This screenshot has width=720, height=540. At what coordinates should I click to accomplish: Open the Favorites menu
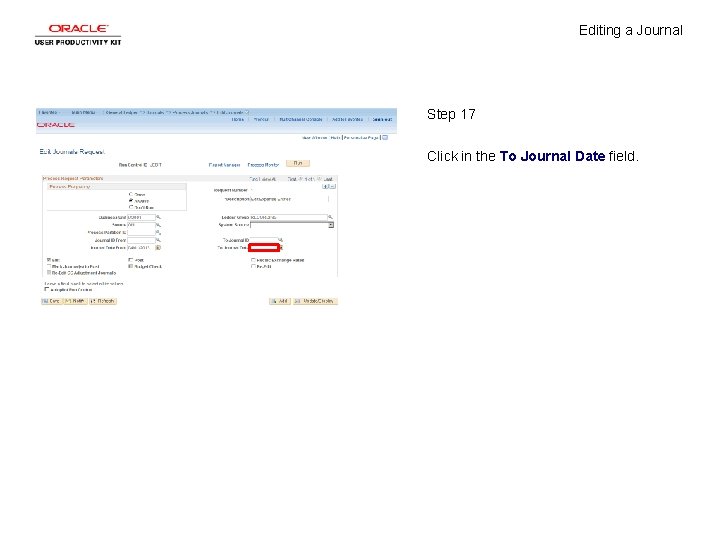(49, 112)
